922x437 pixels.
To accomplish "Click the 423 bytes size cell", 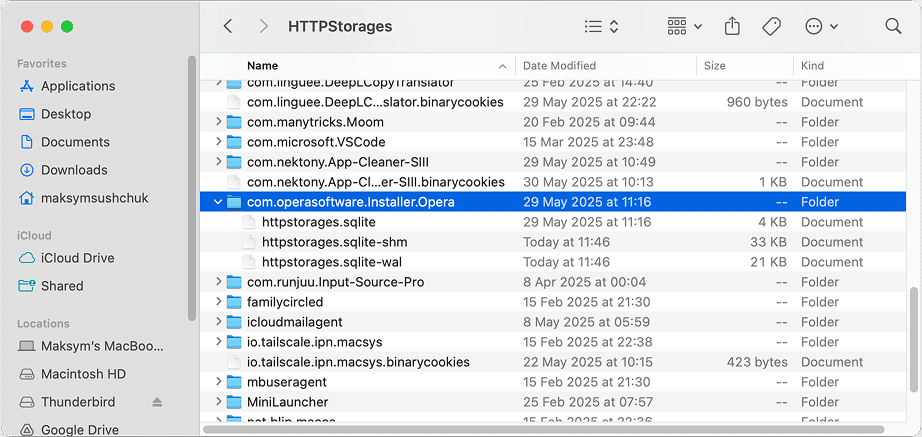I will [757, 362].
